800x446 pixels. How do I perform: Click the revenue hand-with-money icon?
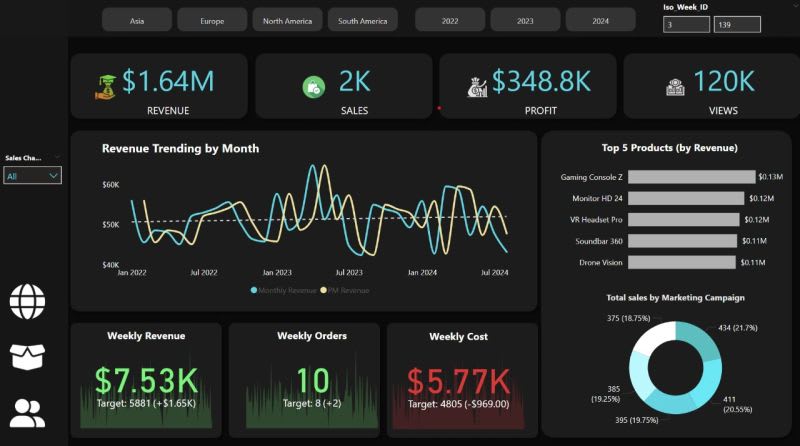coord(106,87)
